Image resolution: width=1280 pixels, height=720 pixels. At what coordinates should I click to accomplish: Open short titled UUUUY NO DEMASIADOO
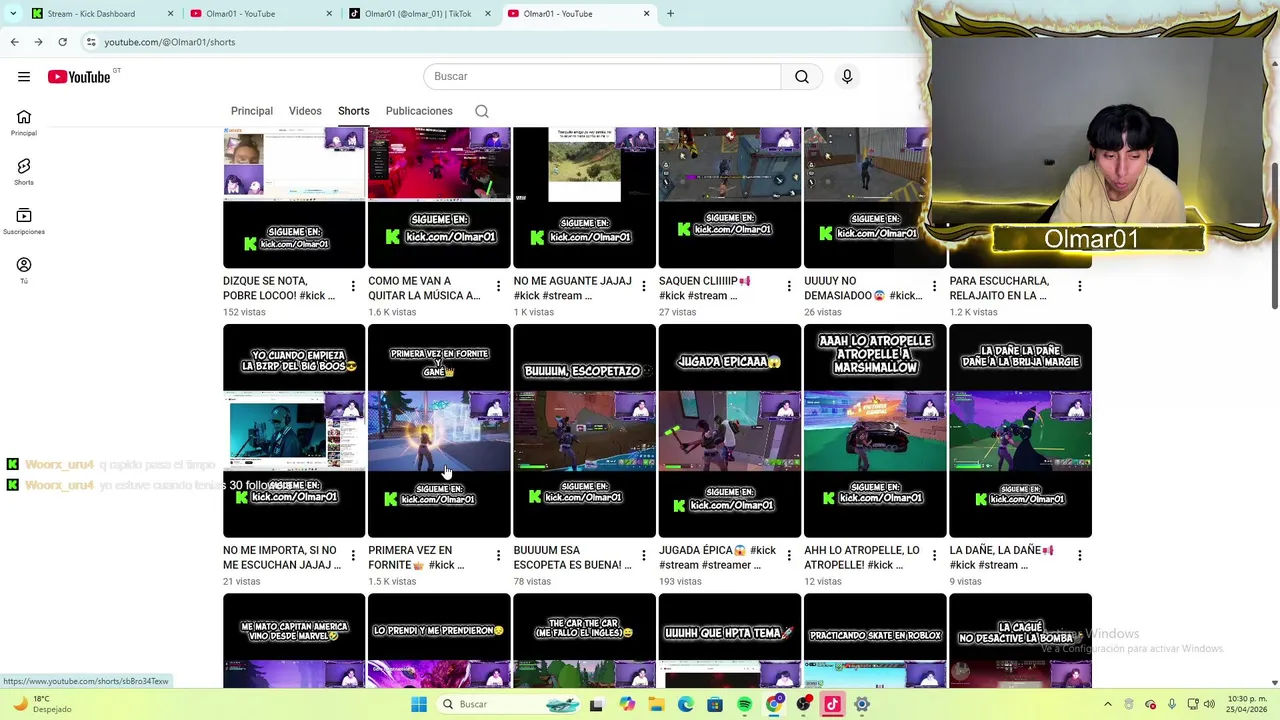863,288
